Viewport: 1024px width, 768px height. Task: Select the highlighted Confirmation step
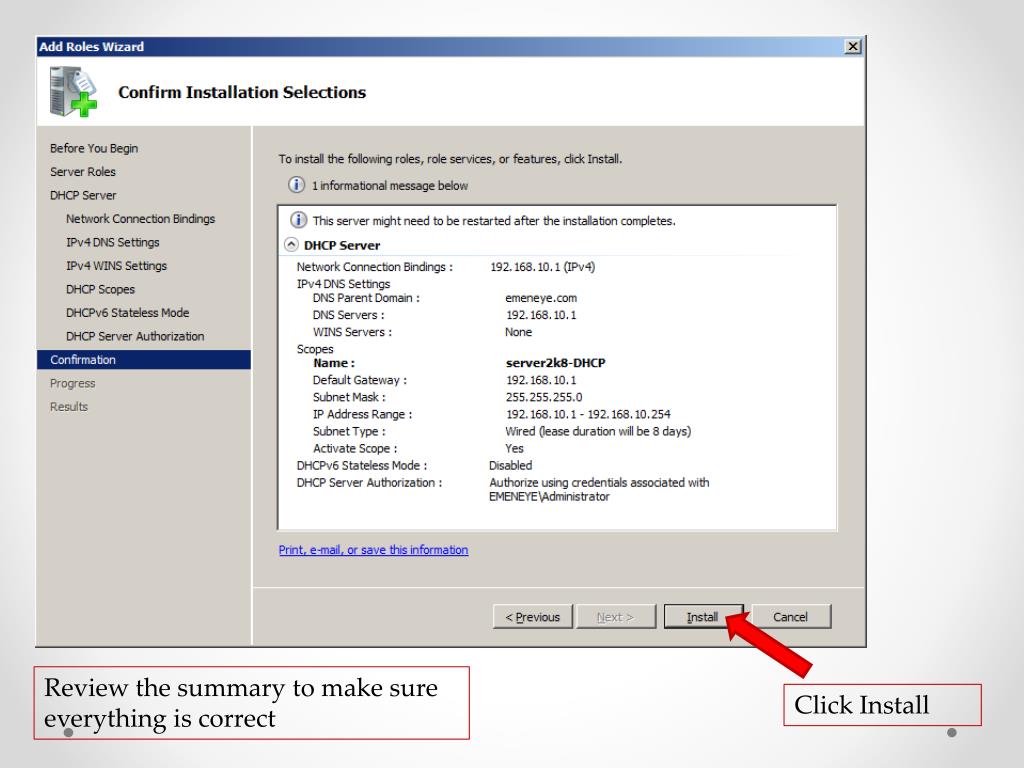click(144, 360)
